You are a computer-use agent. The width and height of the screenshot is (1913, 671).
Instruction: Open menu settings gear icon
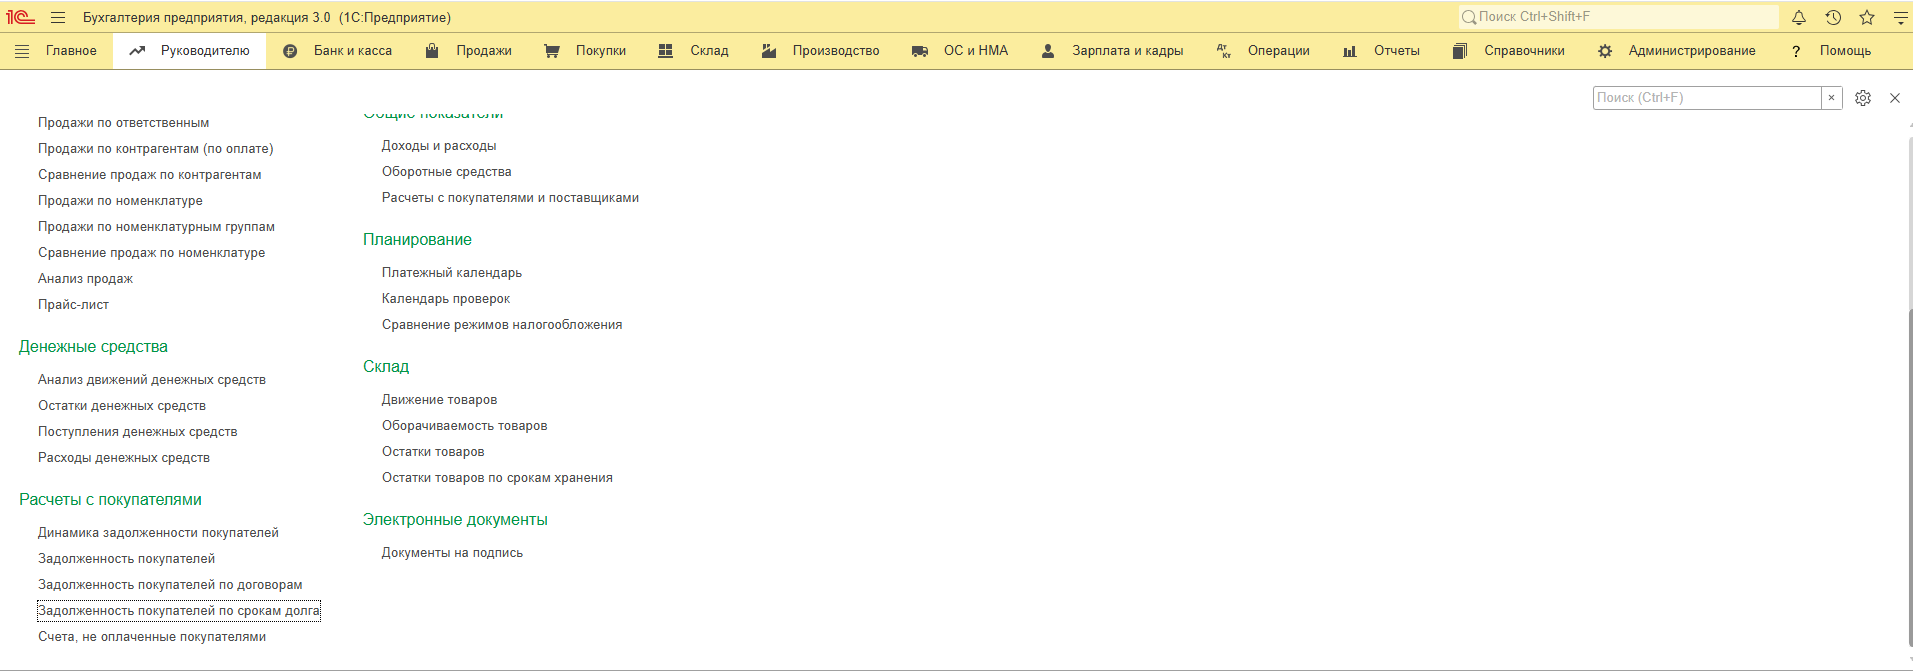[1863, 98]
